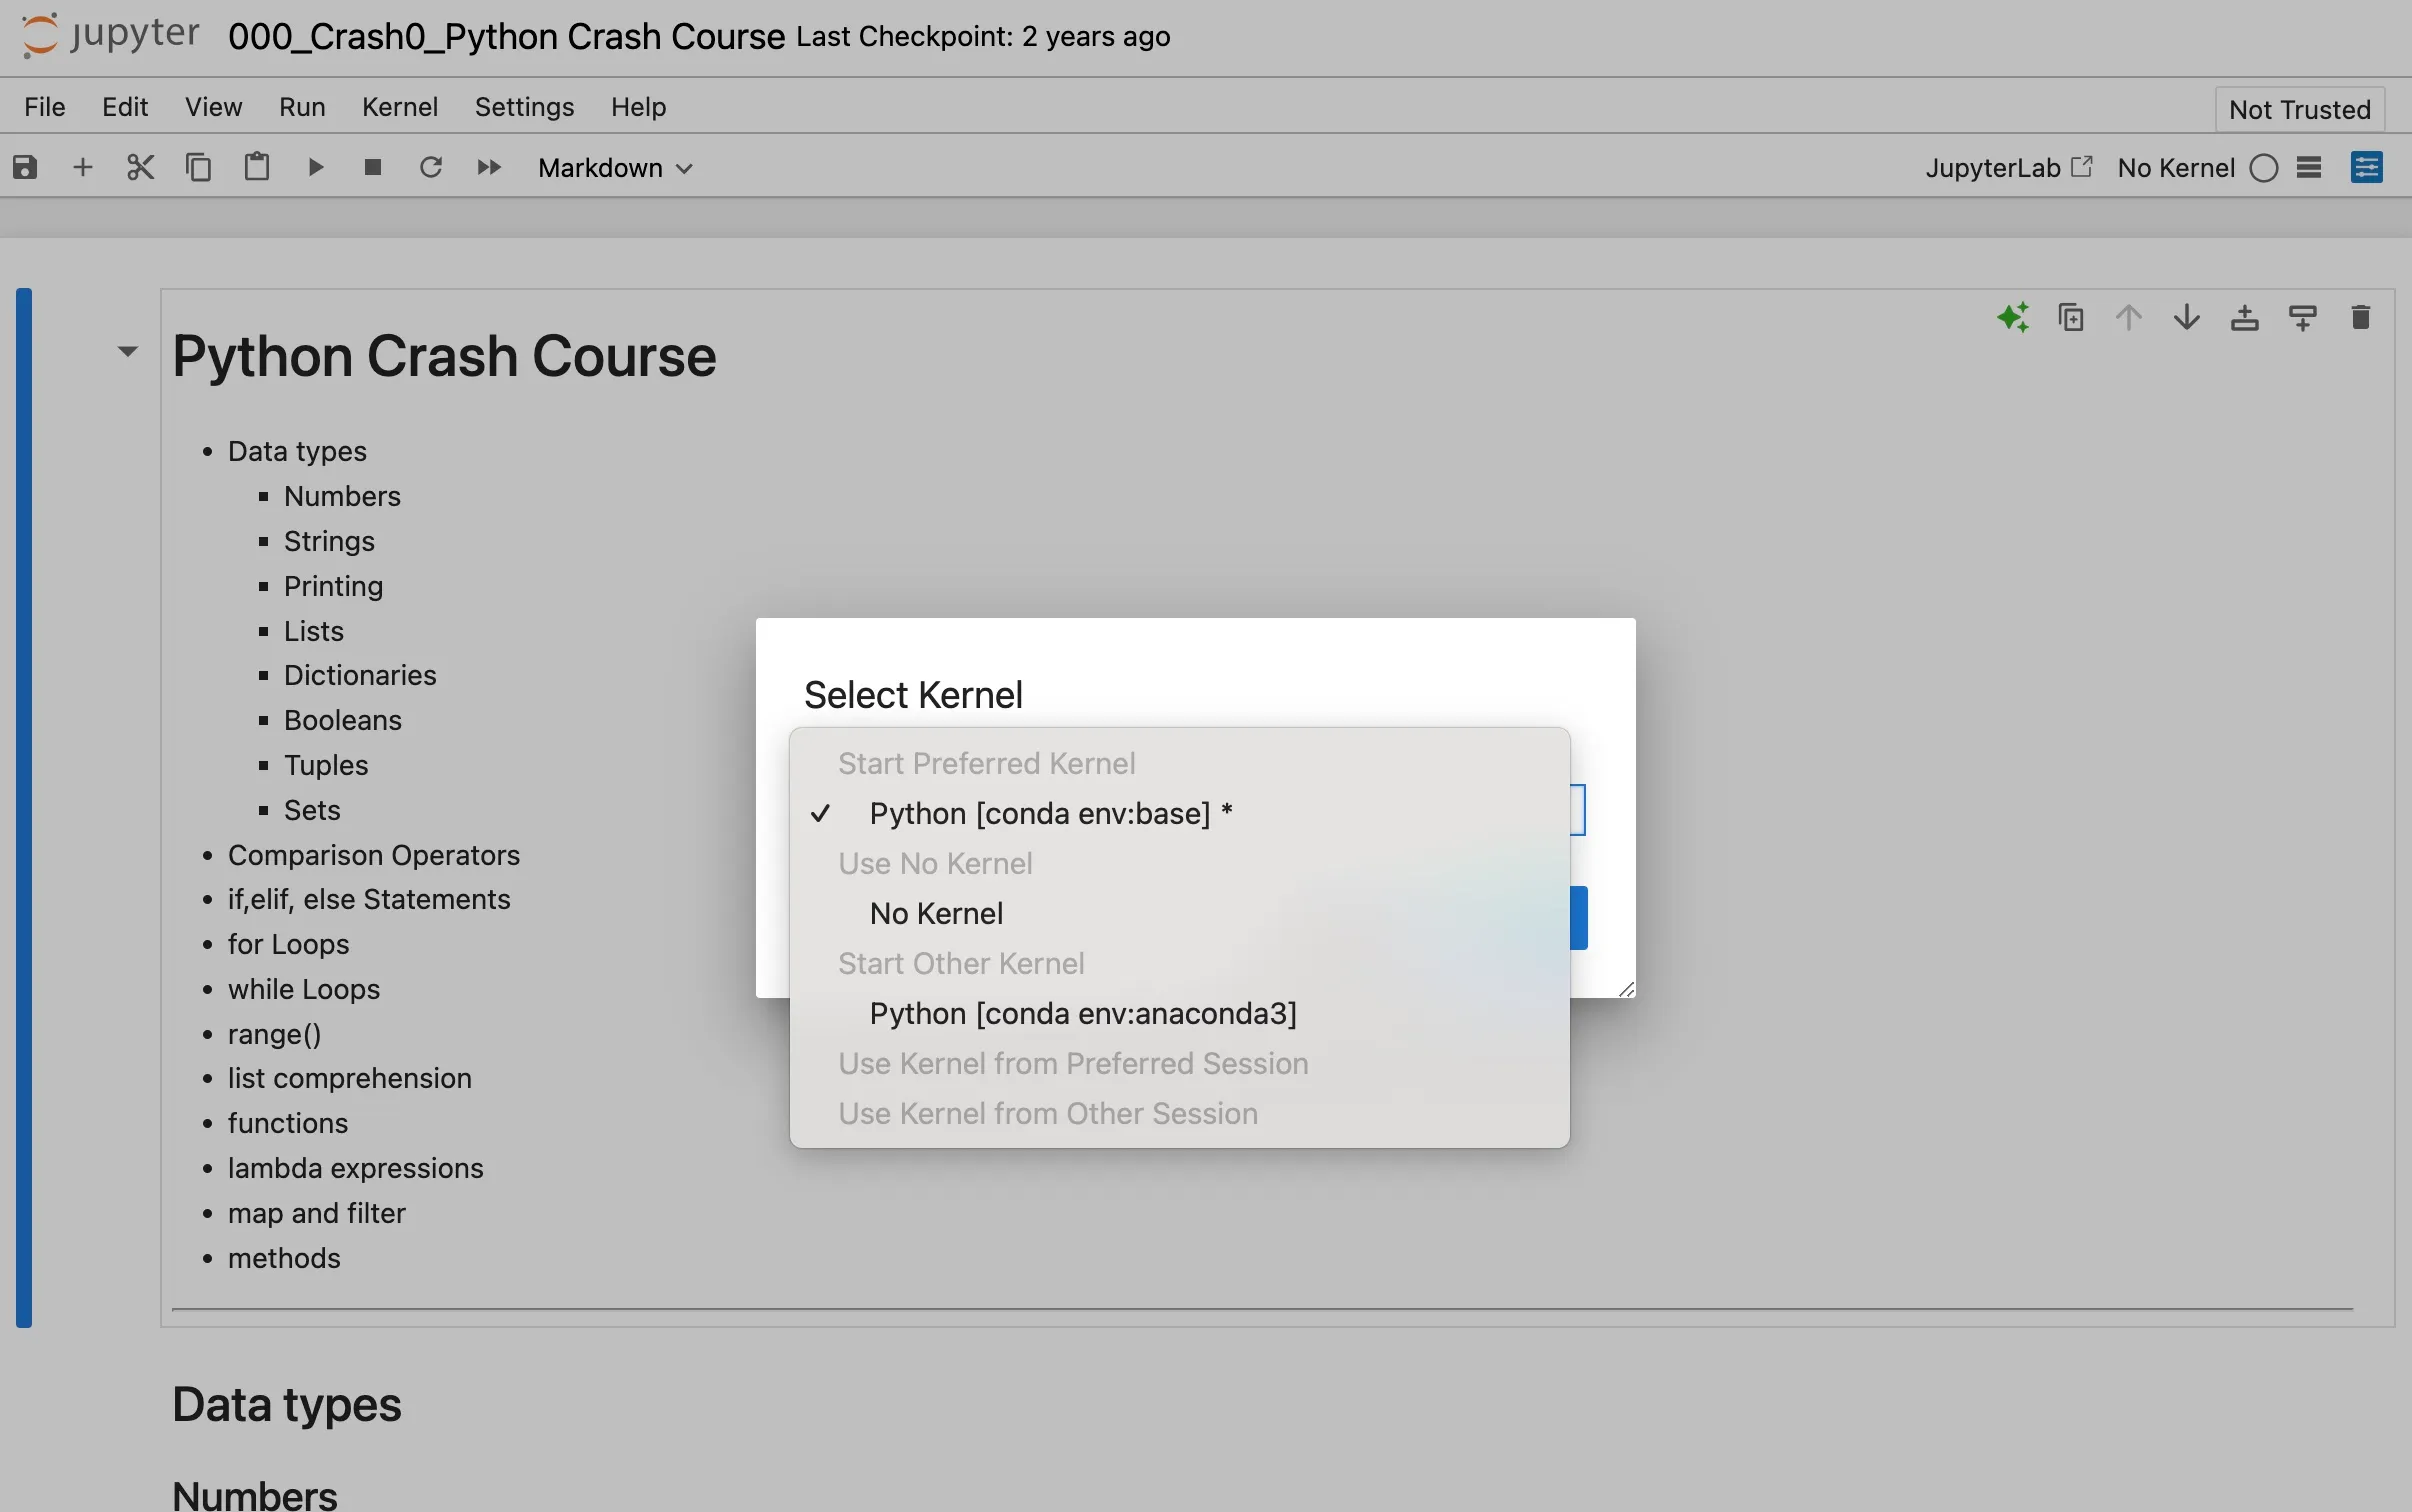Click the 'Booleans' sub-bullet text

coord(343,720)
